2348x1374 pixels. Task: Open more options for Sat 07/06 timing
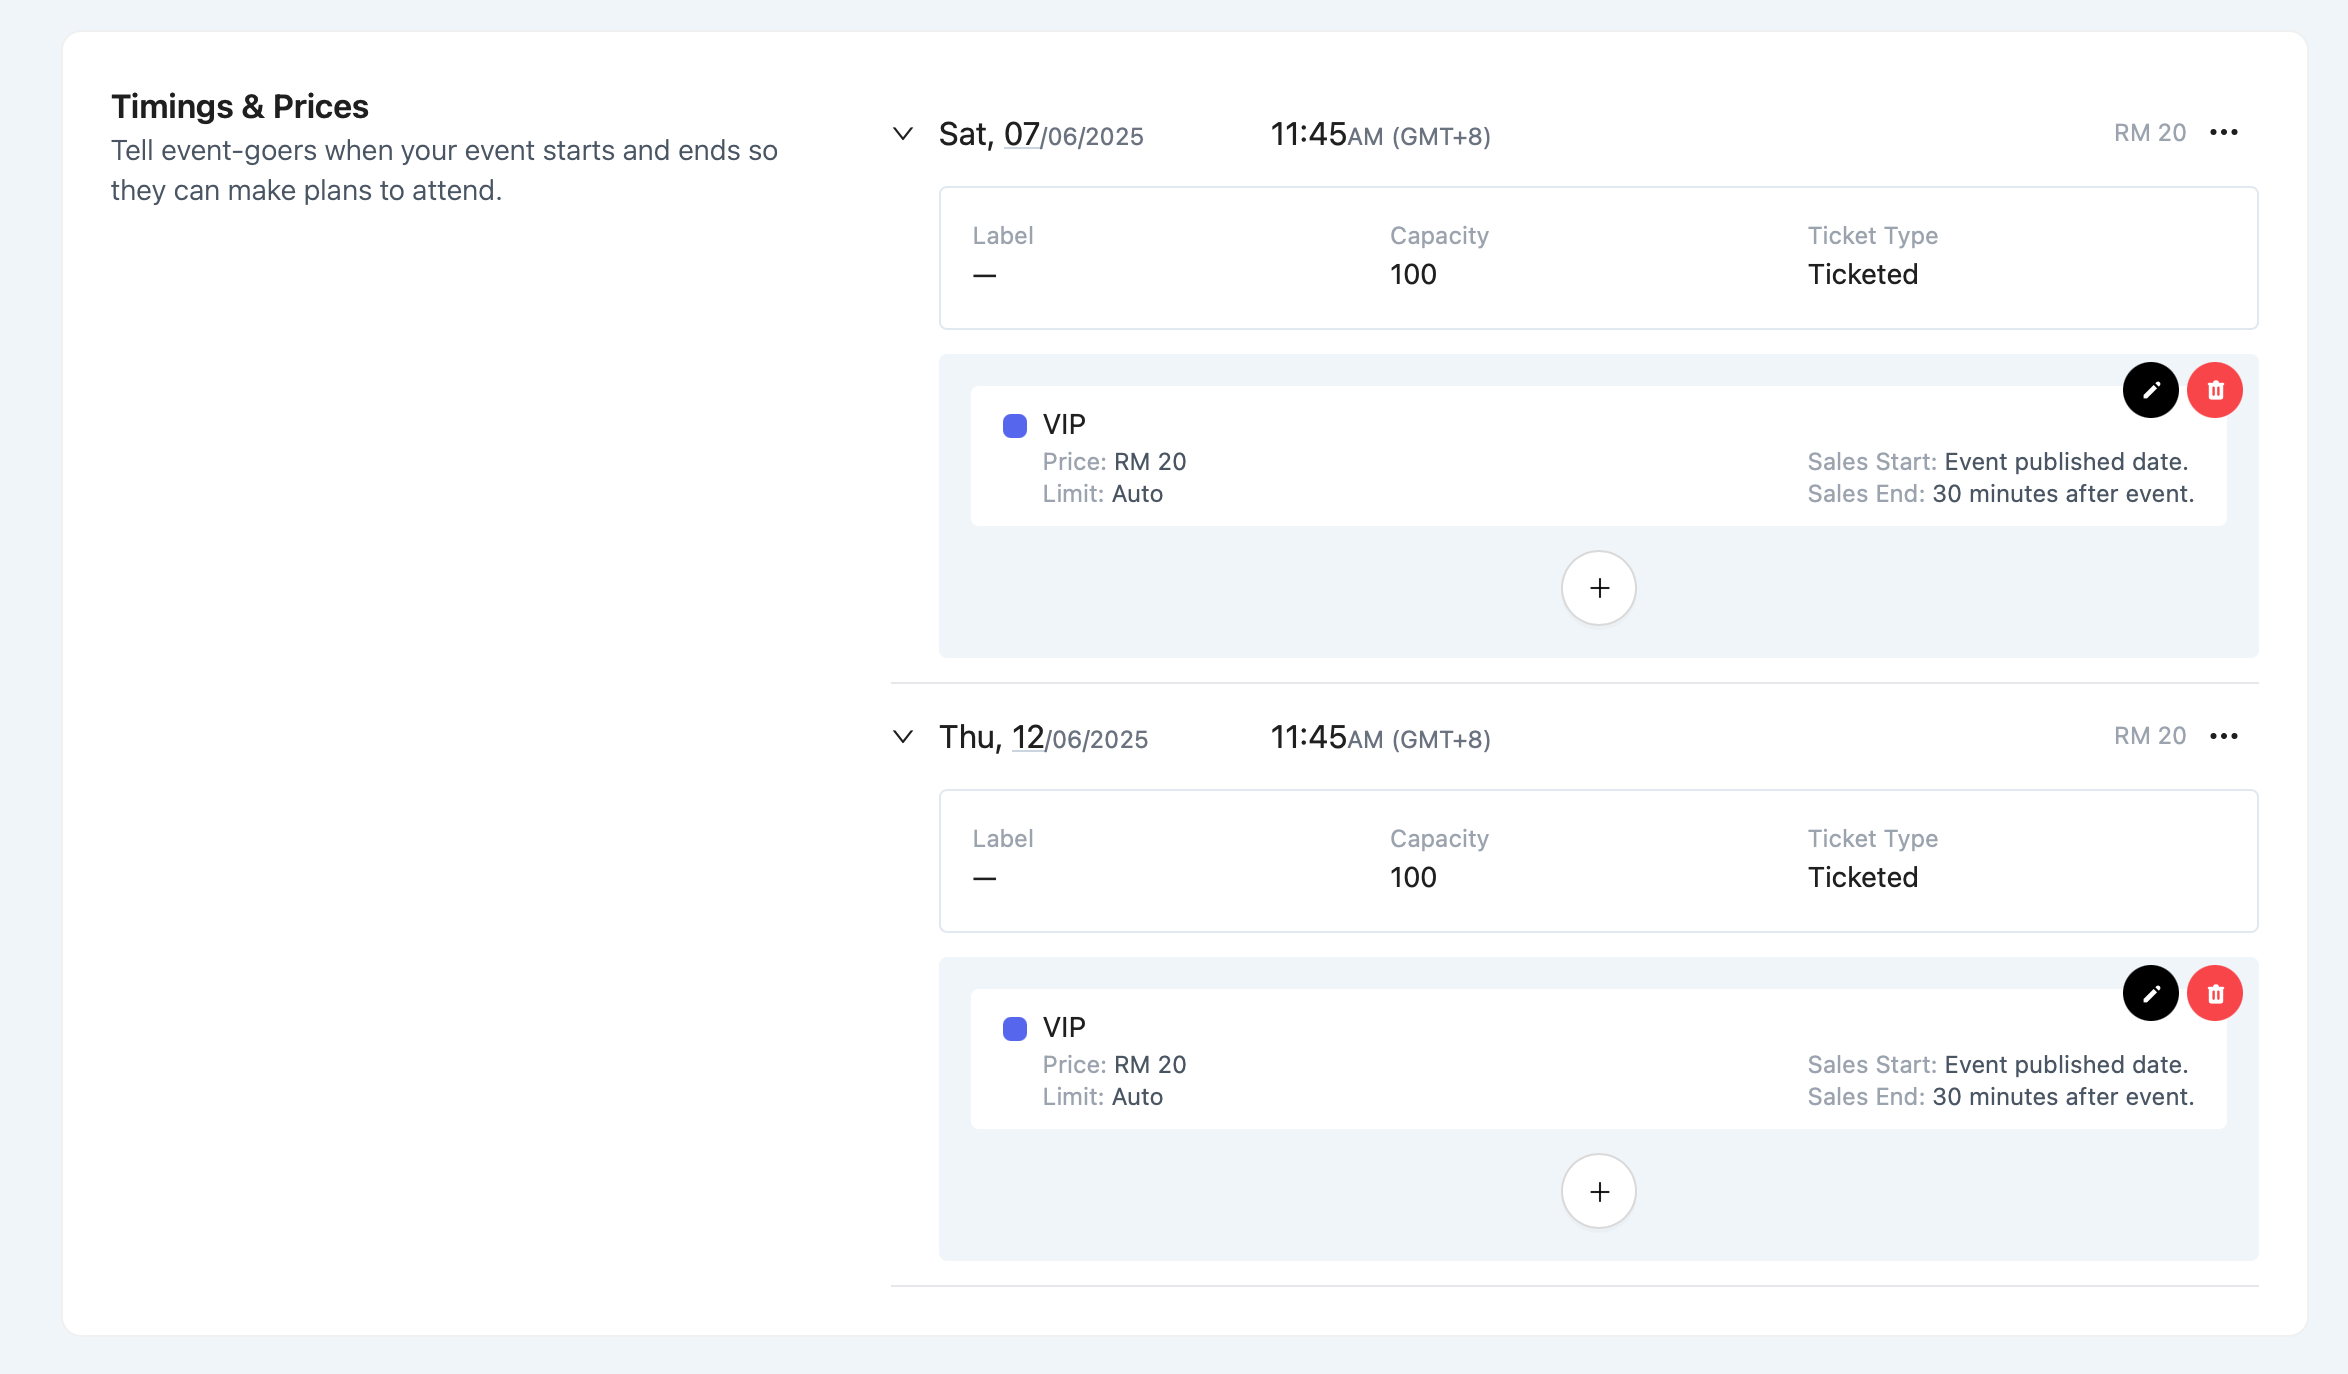[2223, 133]
